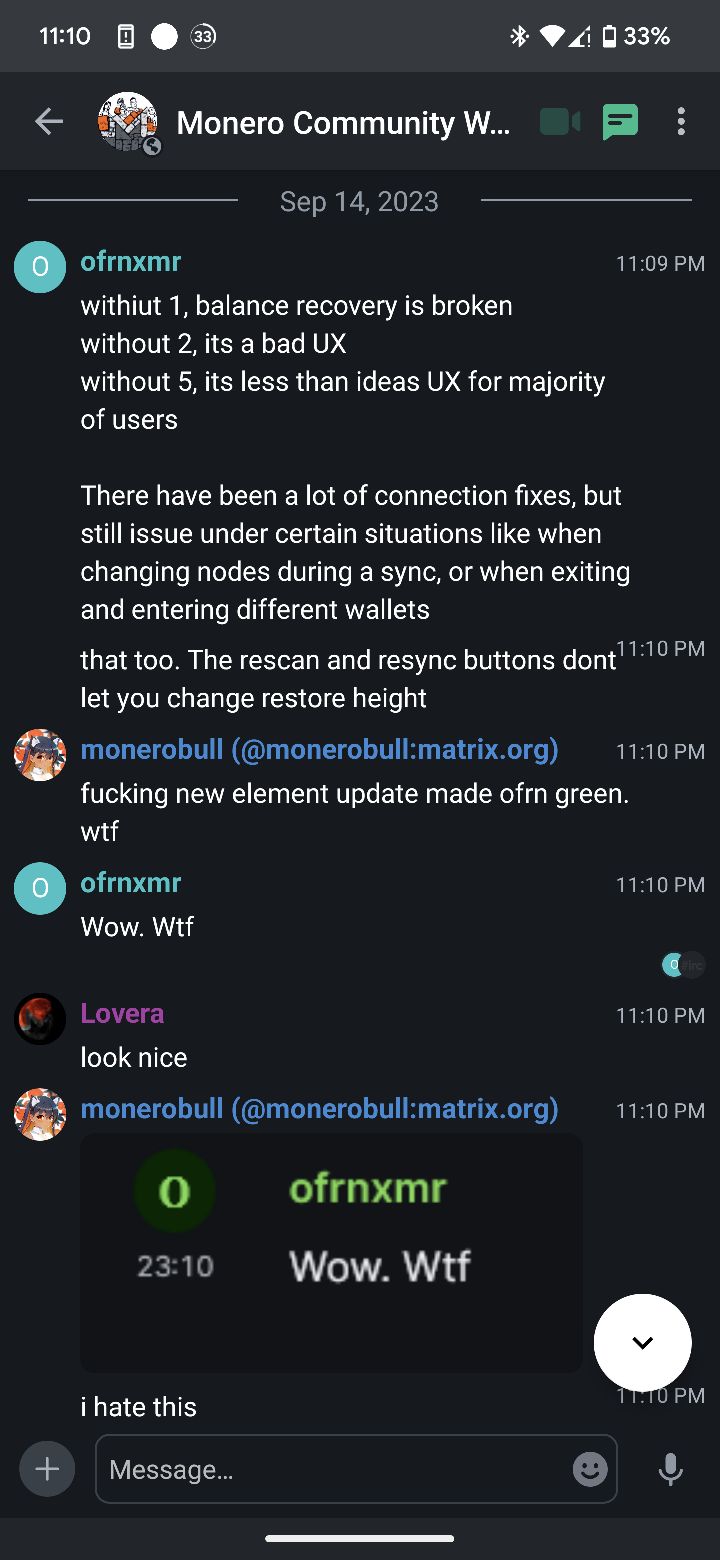The width and height of the screenshot is (720, 1560).
Task: Focus the Message input field
Action: pos(335,1469)
